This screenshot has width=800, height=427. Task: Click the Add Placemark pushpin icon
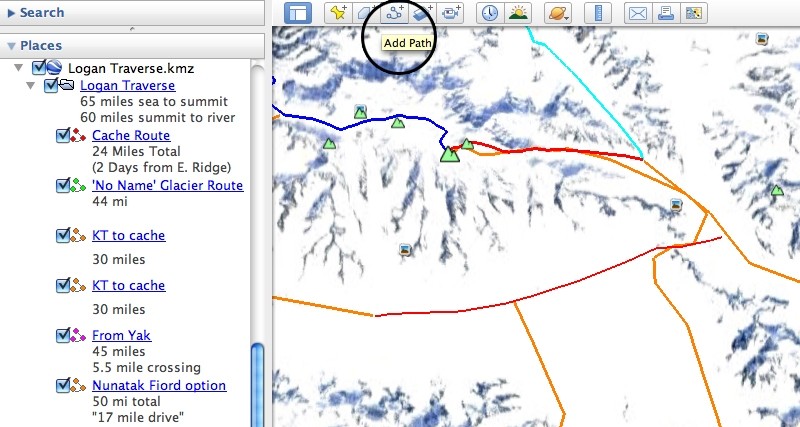338,13
